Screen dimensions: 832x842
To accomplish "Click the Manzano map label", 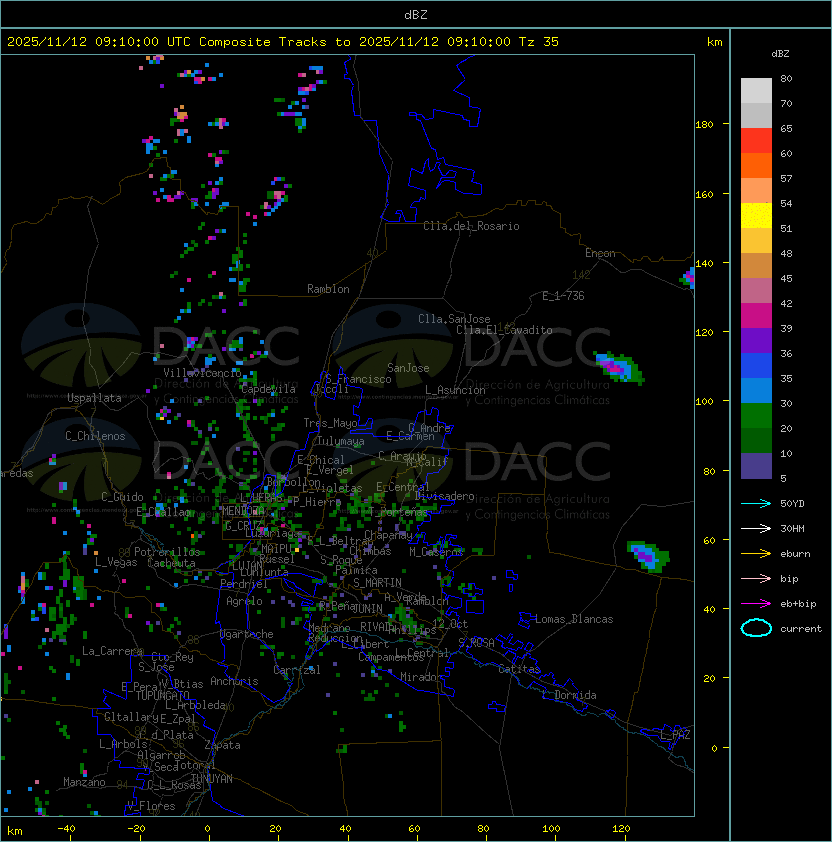I will [84, 782].
